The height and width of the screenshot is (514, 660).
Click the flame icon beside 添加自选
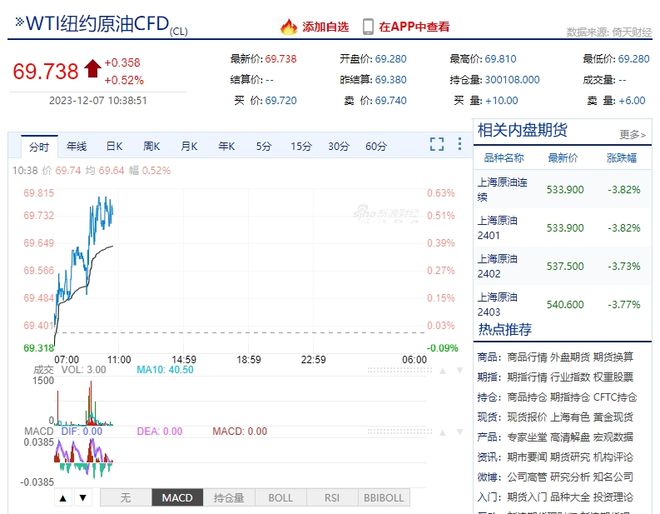(x=289, y=27)
